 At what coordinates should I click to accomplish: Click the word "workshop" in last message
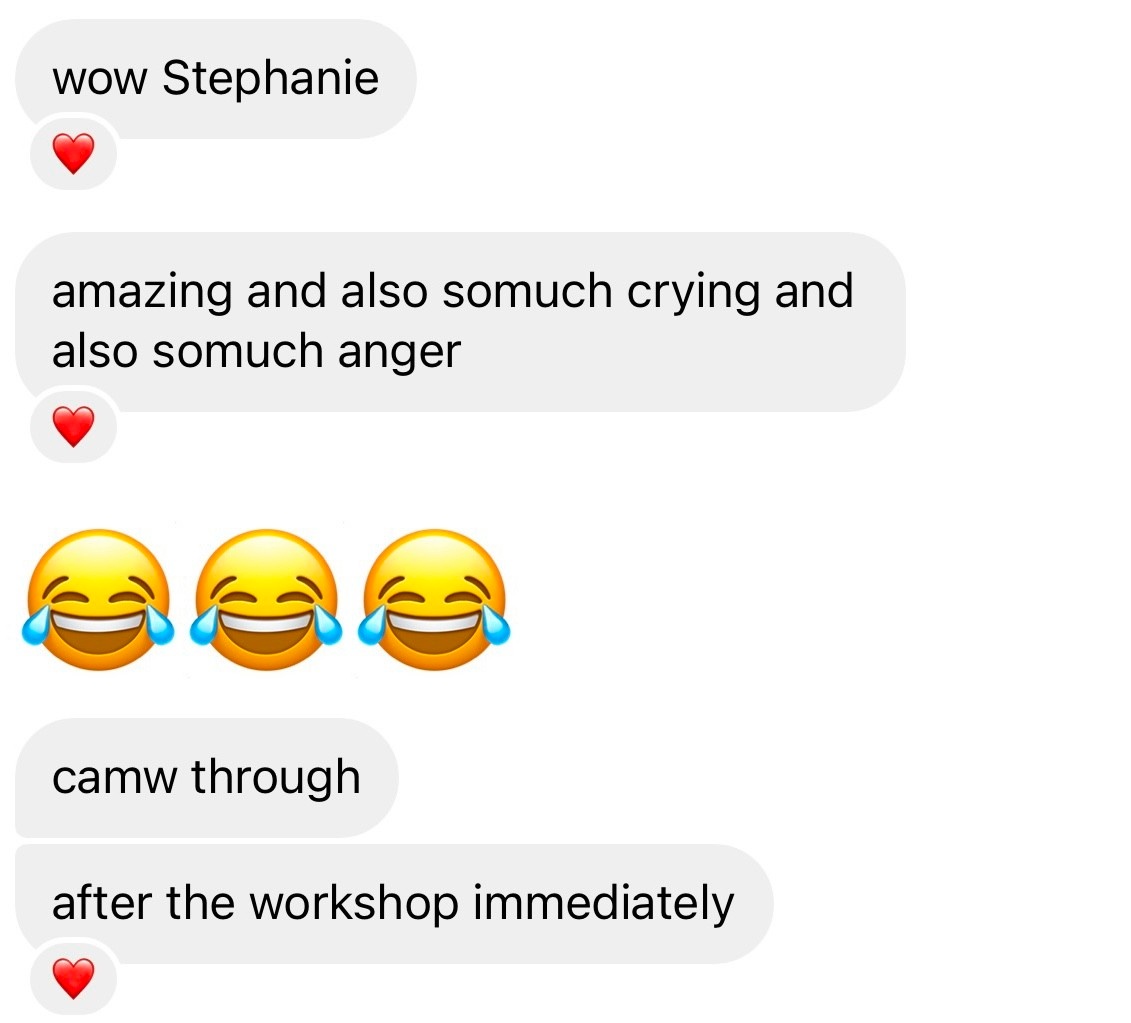(x=353, y=903)
